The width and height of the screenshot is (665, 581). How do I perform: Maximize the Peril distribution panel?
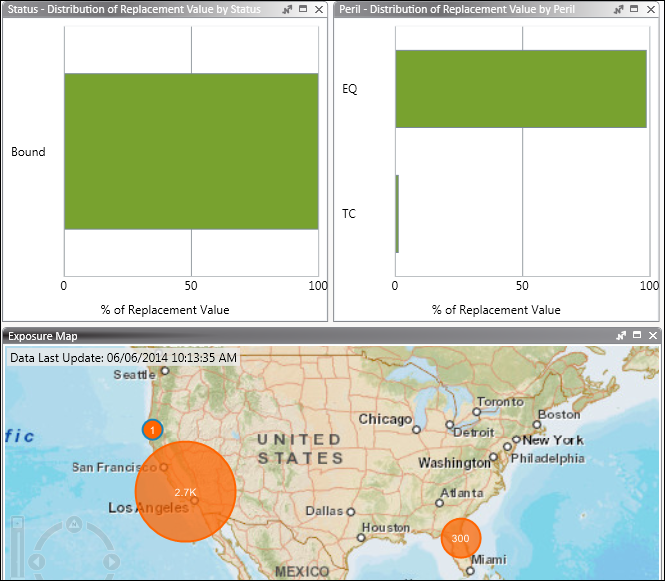[x=635, y=9]
